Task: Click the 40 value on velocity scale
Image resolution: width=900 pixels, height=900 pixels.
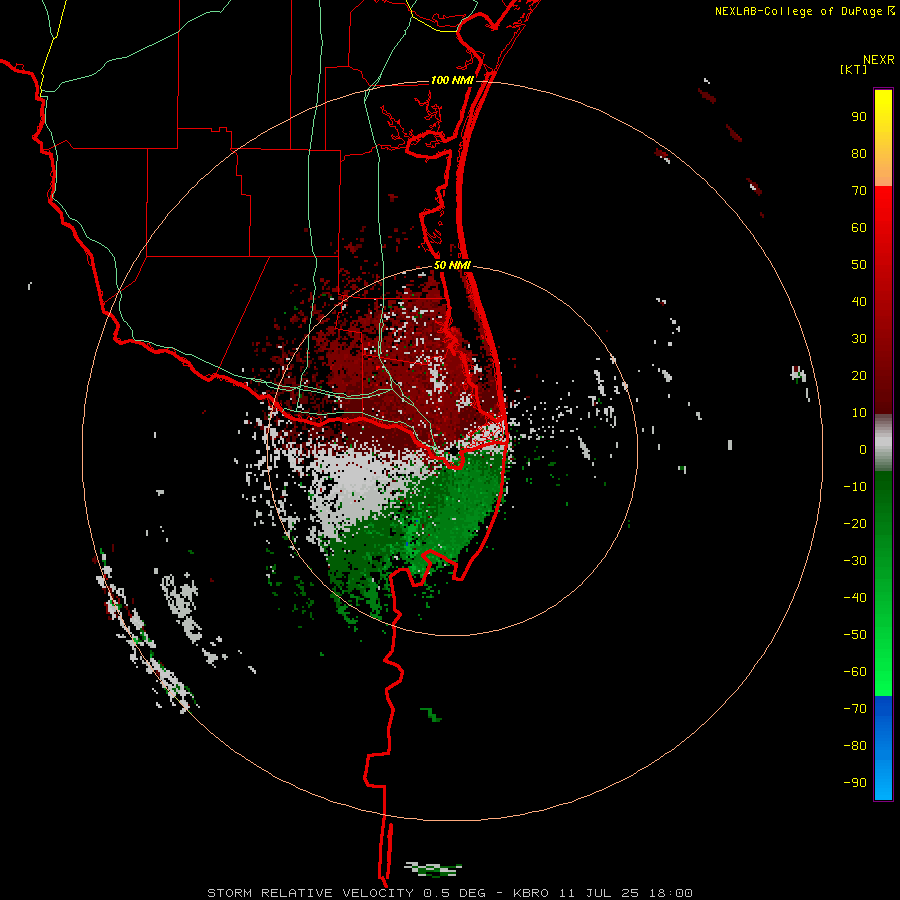Action: [x=859, y=301]
